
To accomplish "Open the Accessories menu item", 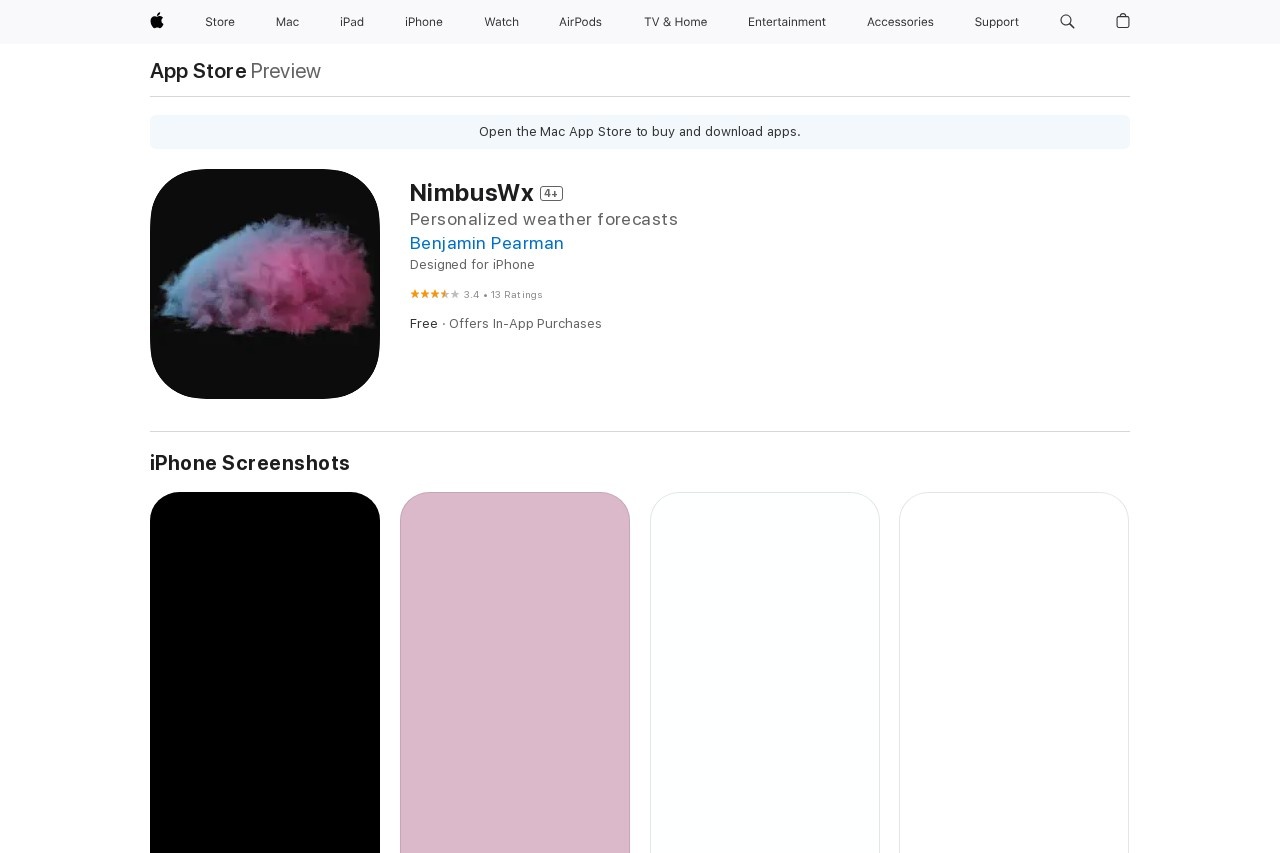I will coord(900,22).
